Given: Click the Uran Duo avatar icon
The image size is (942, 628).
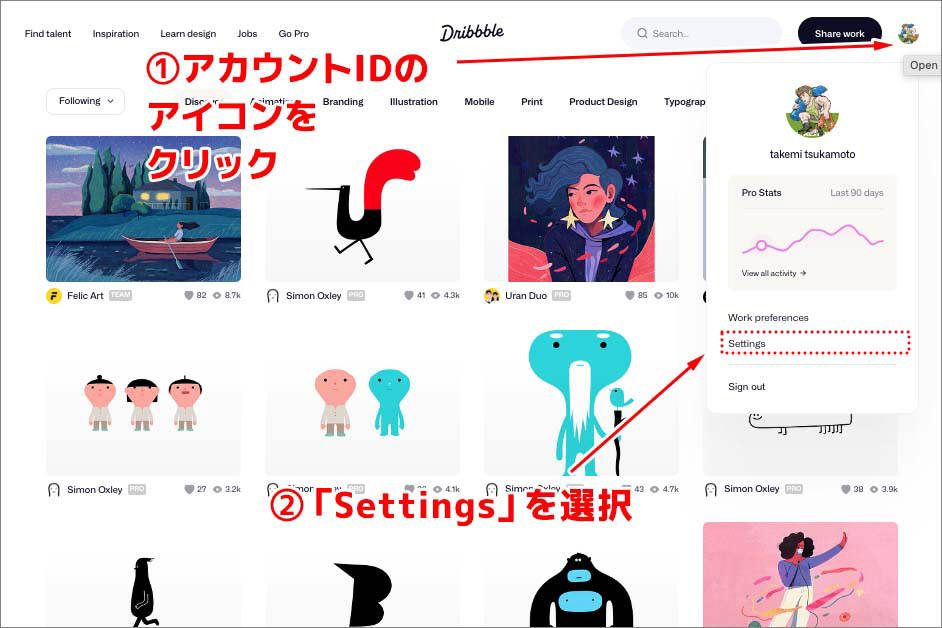Looking at the screenshot, I should [x=492, y=295].
